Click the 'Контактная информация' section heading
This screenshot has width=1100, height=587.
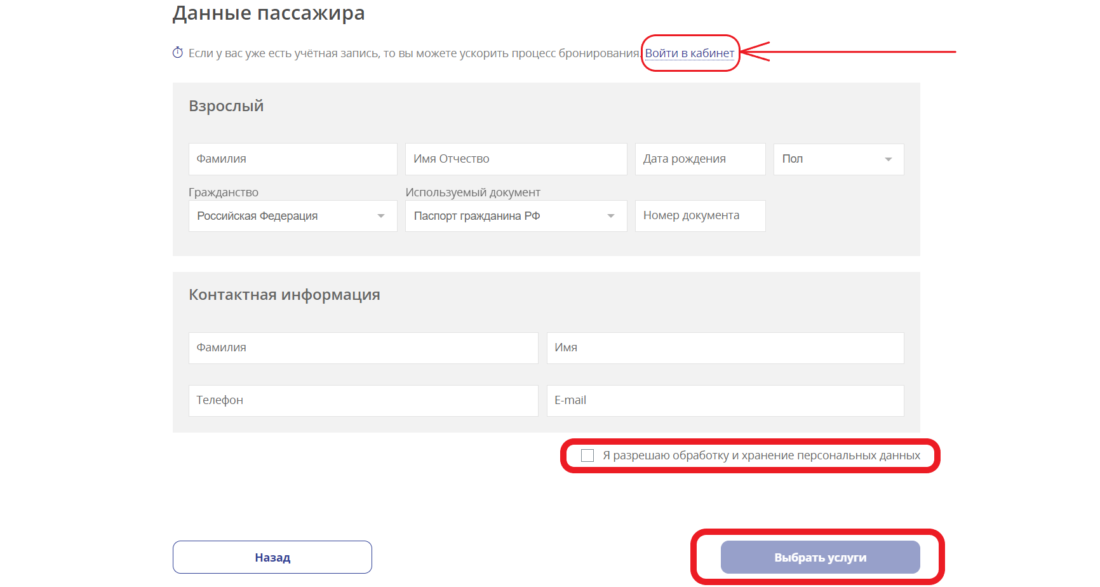(284, 295)
